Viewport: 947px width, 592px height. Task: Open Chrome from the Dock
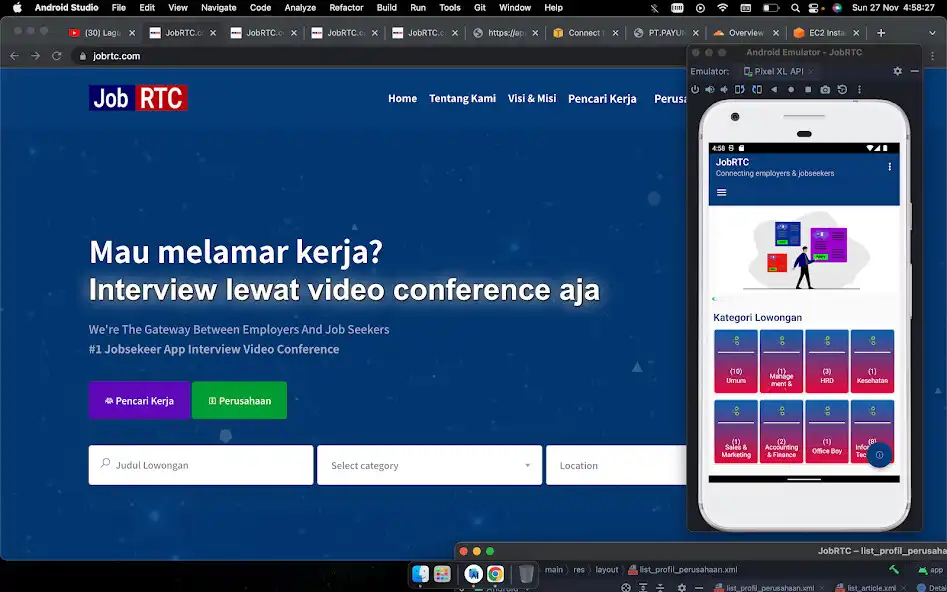click(495, 573)
